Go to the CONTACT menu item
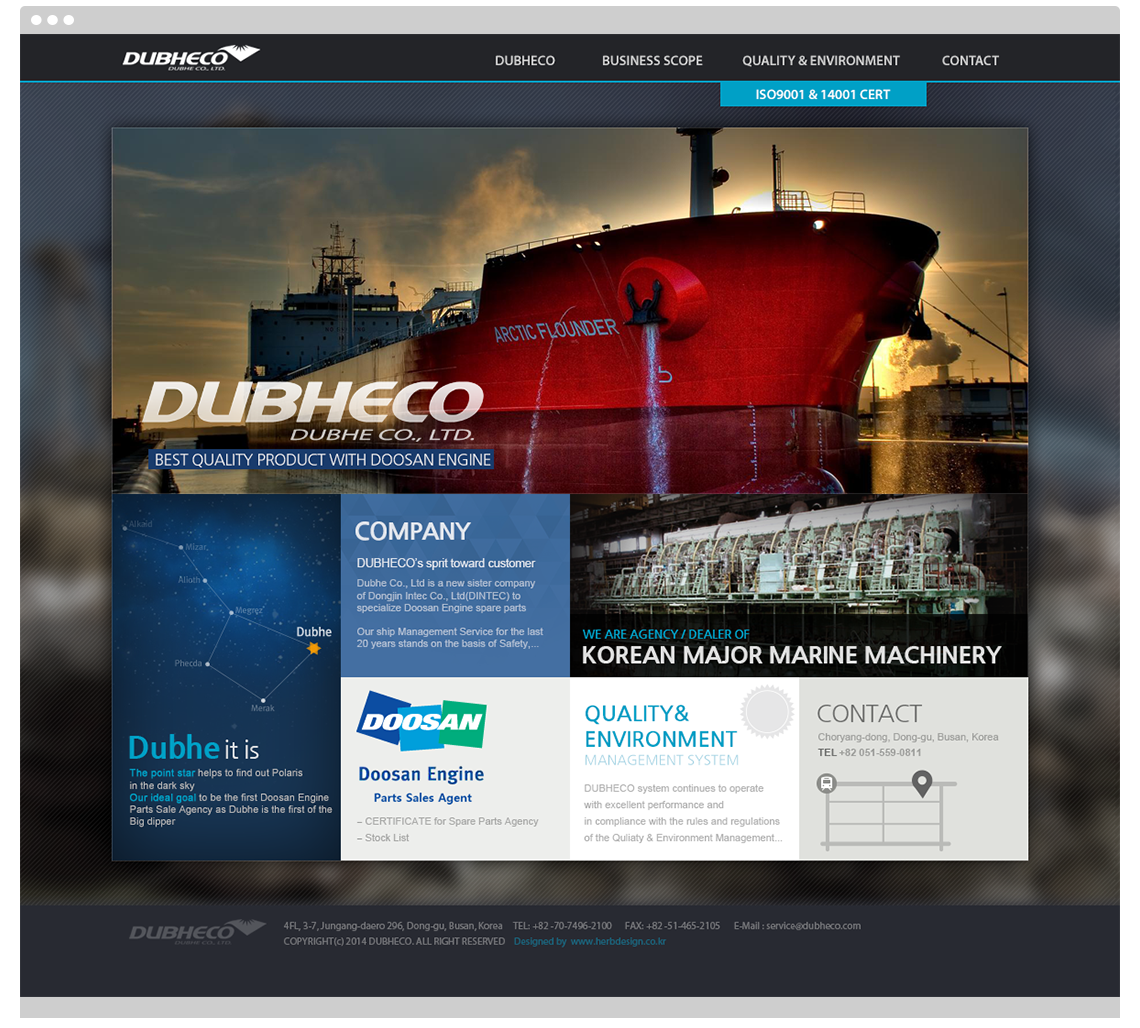The width and height of the screenshot is (1140, 1028). tap(970, 60)
